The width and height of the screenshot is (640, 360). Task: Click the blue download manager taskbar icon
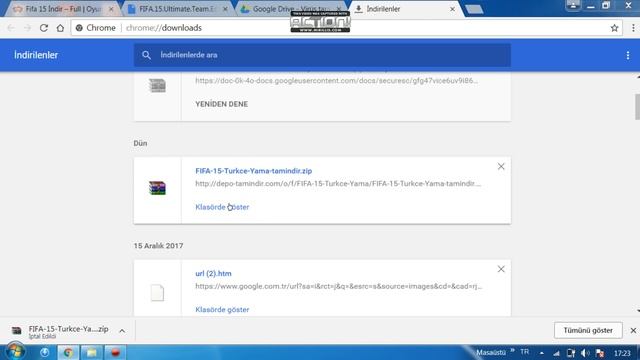click(44, 352)
